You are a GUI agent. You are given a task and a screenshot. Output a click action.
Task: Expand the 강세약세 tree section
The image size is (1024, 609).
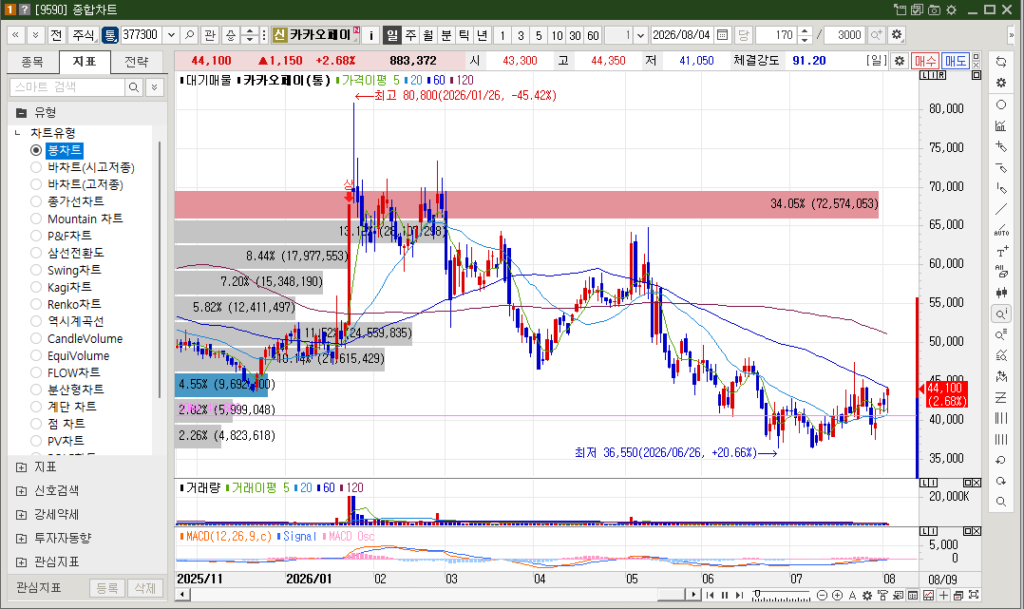coord(21,515)
